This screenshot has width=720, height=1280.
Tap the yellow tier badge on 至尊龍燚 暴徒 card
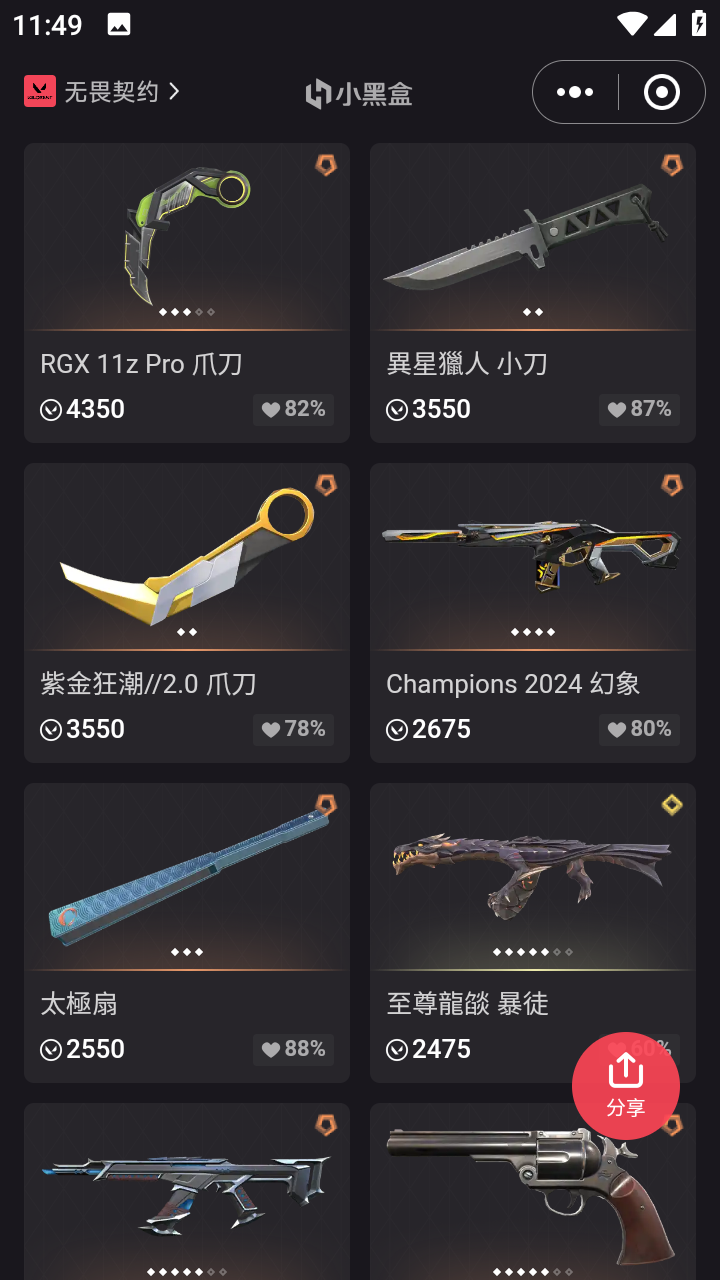coord(672,805)
